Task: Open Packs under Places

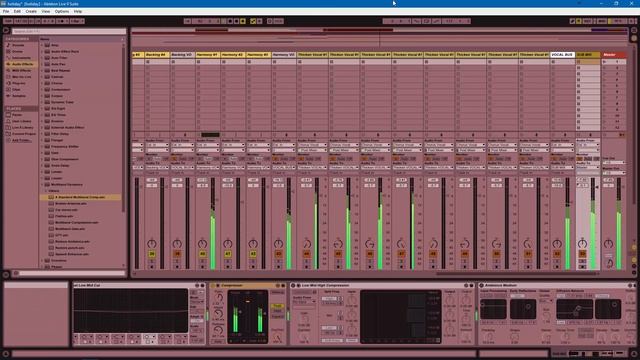Action: click(x=17, y=115)
